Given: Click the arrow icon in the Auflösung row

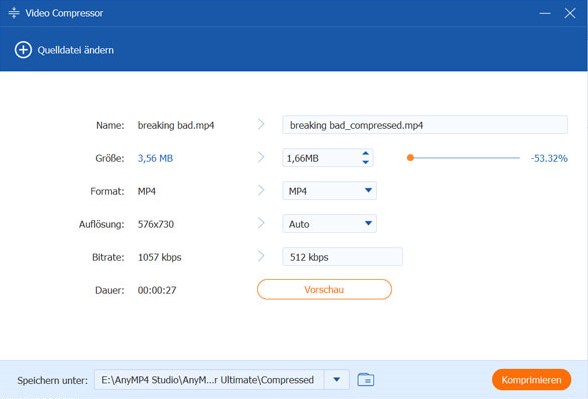Looking at the screenshot, I should tap(261, 223).
